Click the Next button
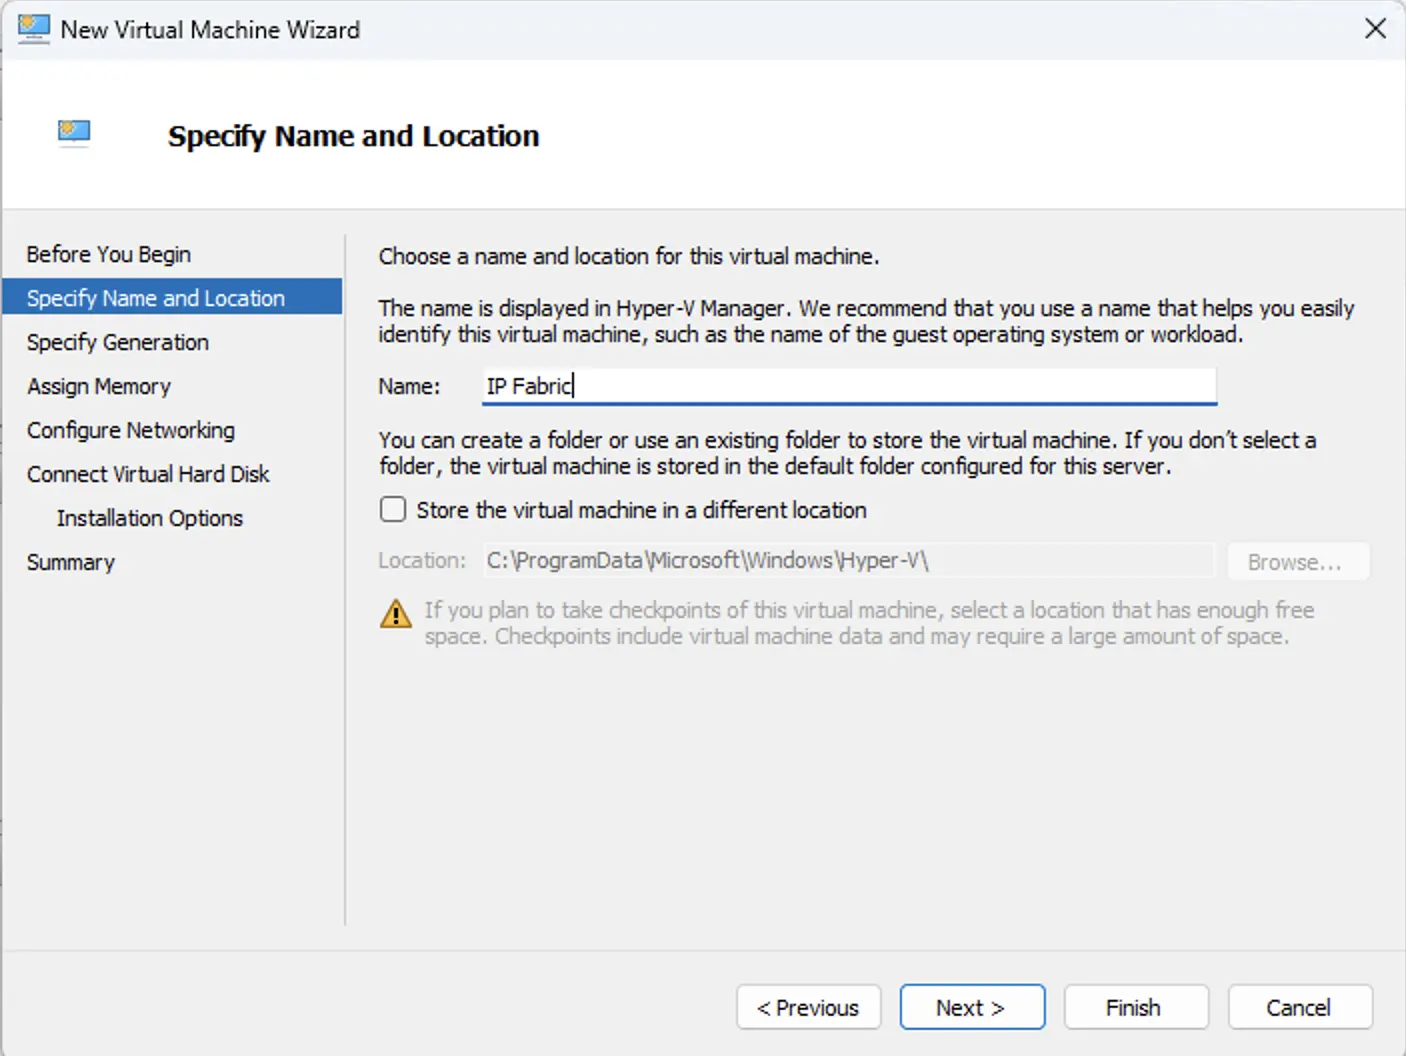This screenshot has height=1056, width=1406. pyautogui.click(x=971, y=1007)
